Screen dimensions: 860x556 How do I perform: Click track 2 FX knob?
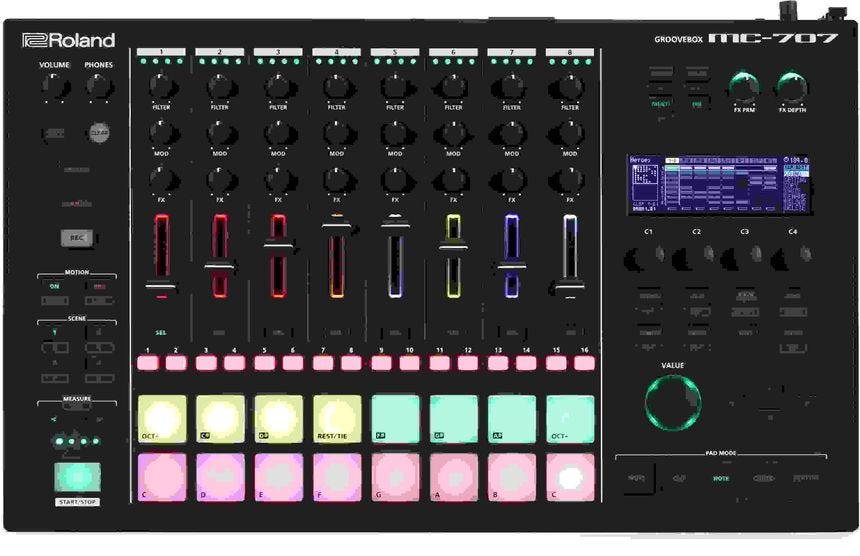click(220, 180)
